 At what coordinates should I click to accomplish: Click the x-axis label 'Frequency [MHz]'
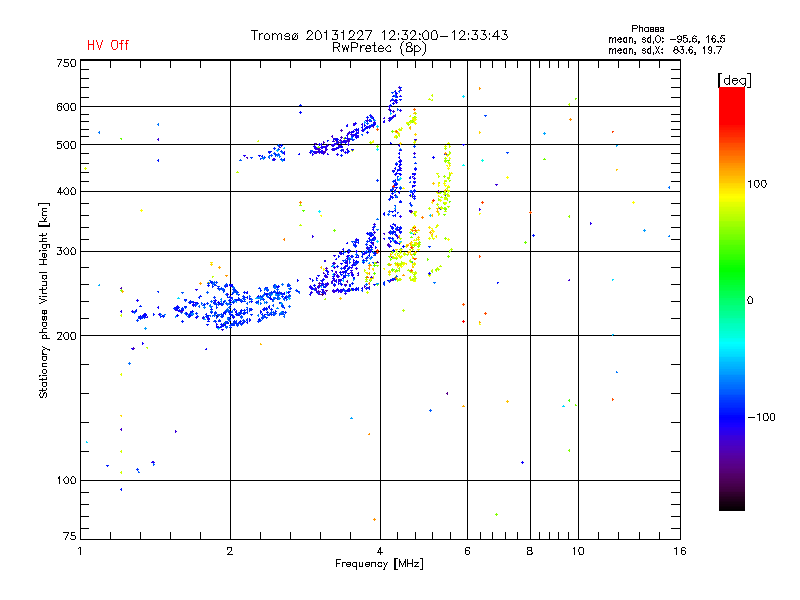(x=379, y=564)
